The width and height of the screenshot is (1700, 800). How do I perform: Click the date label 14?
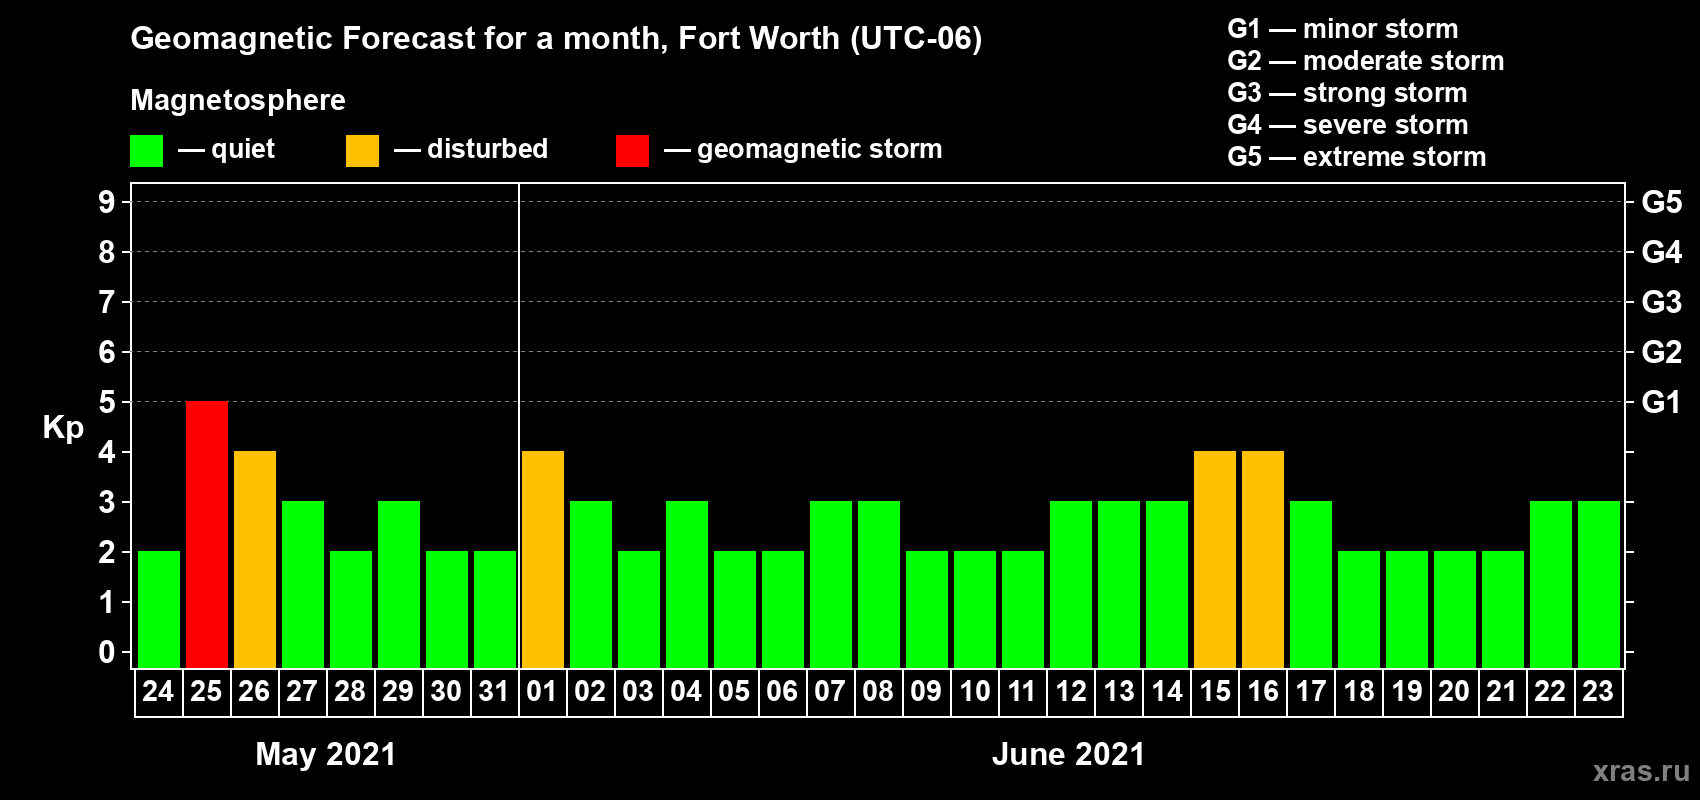[1167, 691]
